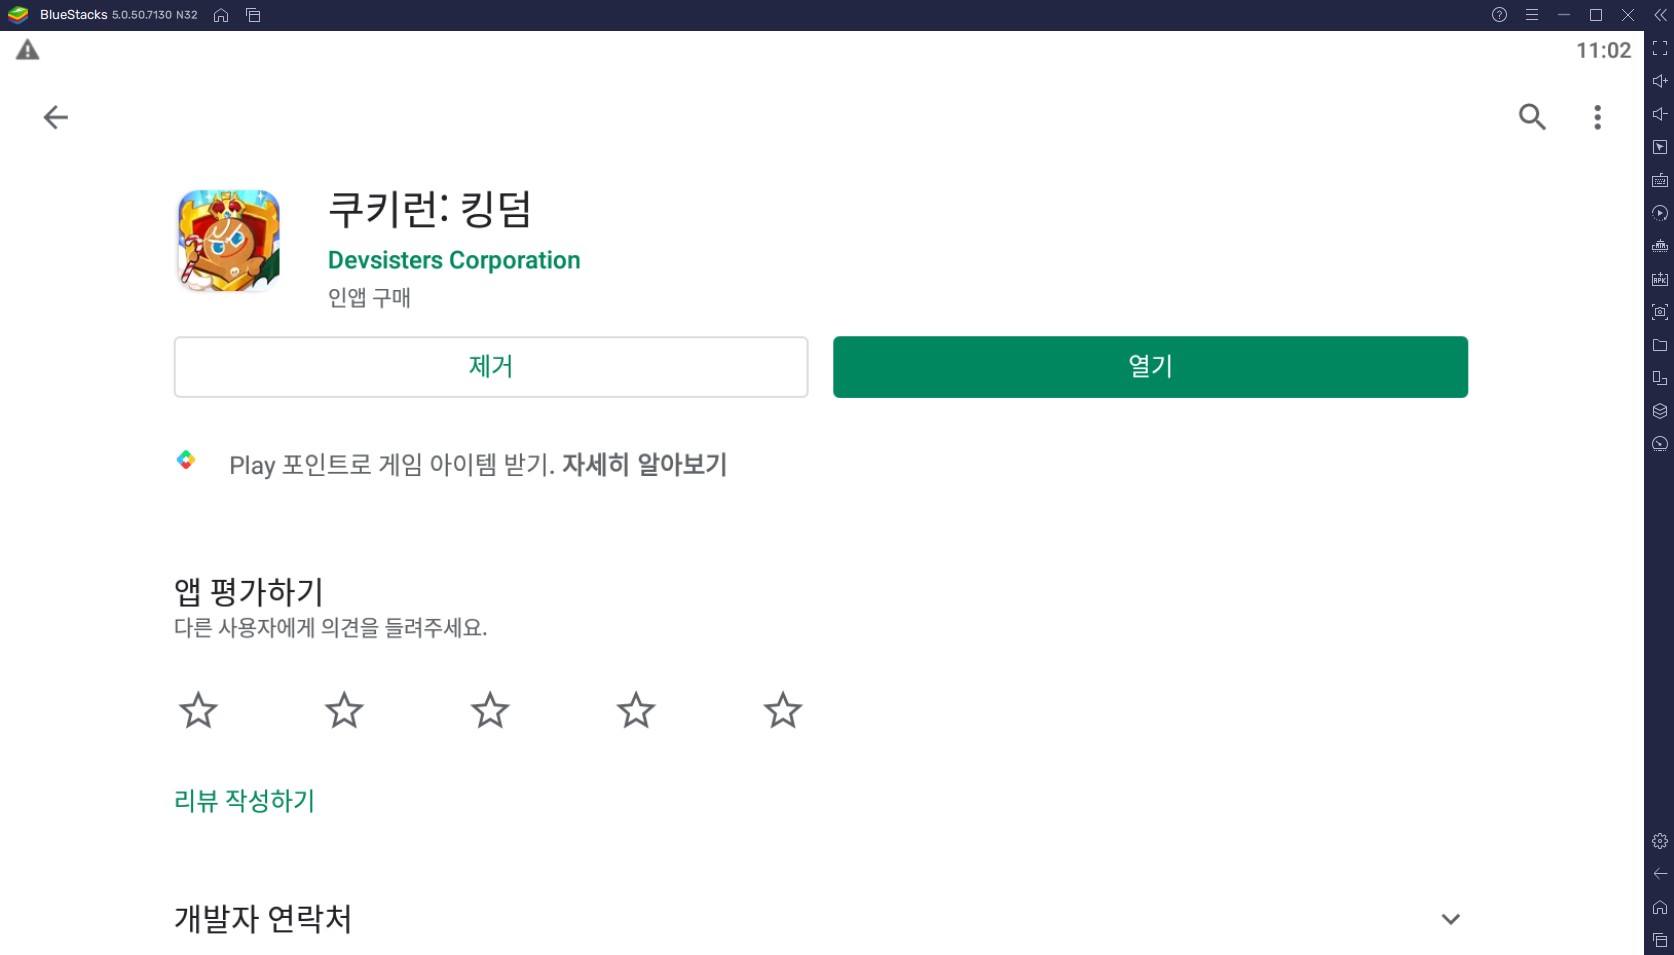Rate the app three stars
Image resolution: width=1674 pixels, height=955 pixels.
(490, 711)
